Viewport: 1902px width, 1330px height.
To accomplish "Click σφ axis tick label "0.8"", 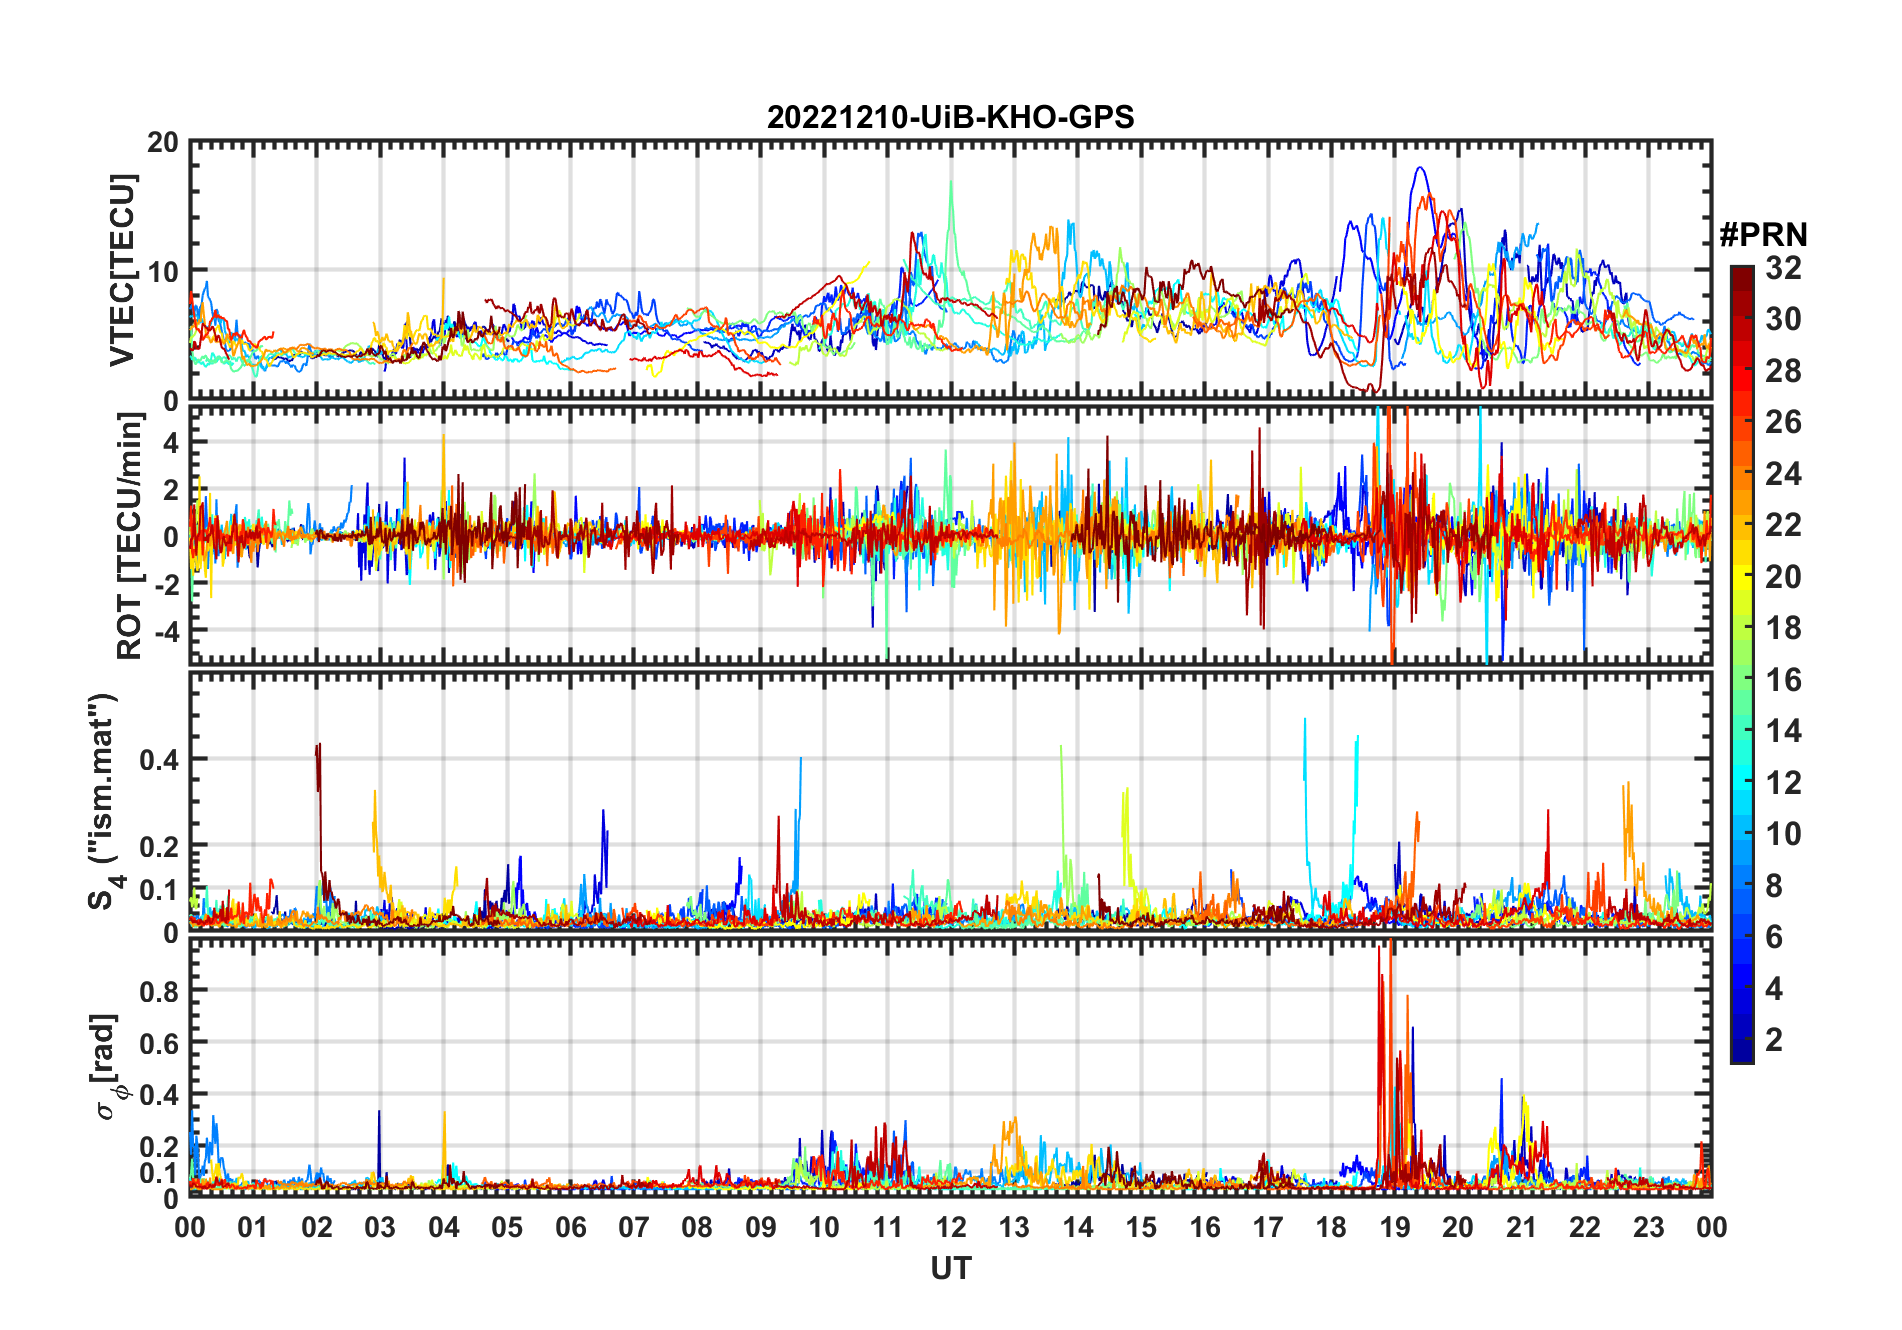I will point(160,991).
